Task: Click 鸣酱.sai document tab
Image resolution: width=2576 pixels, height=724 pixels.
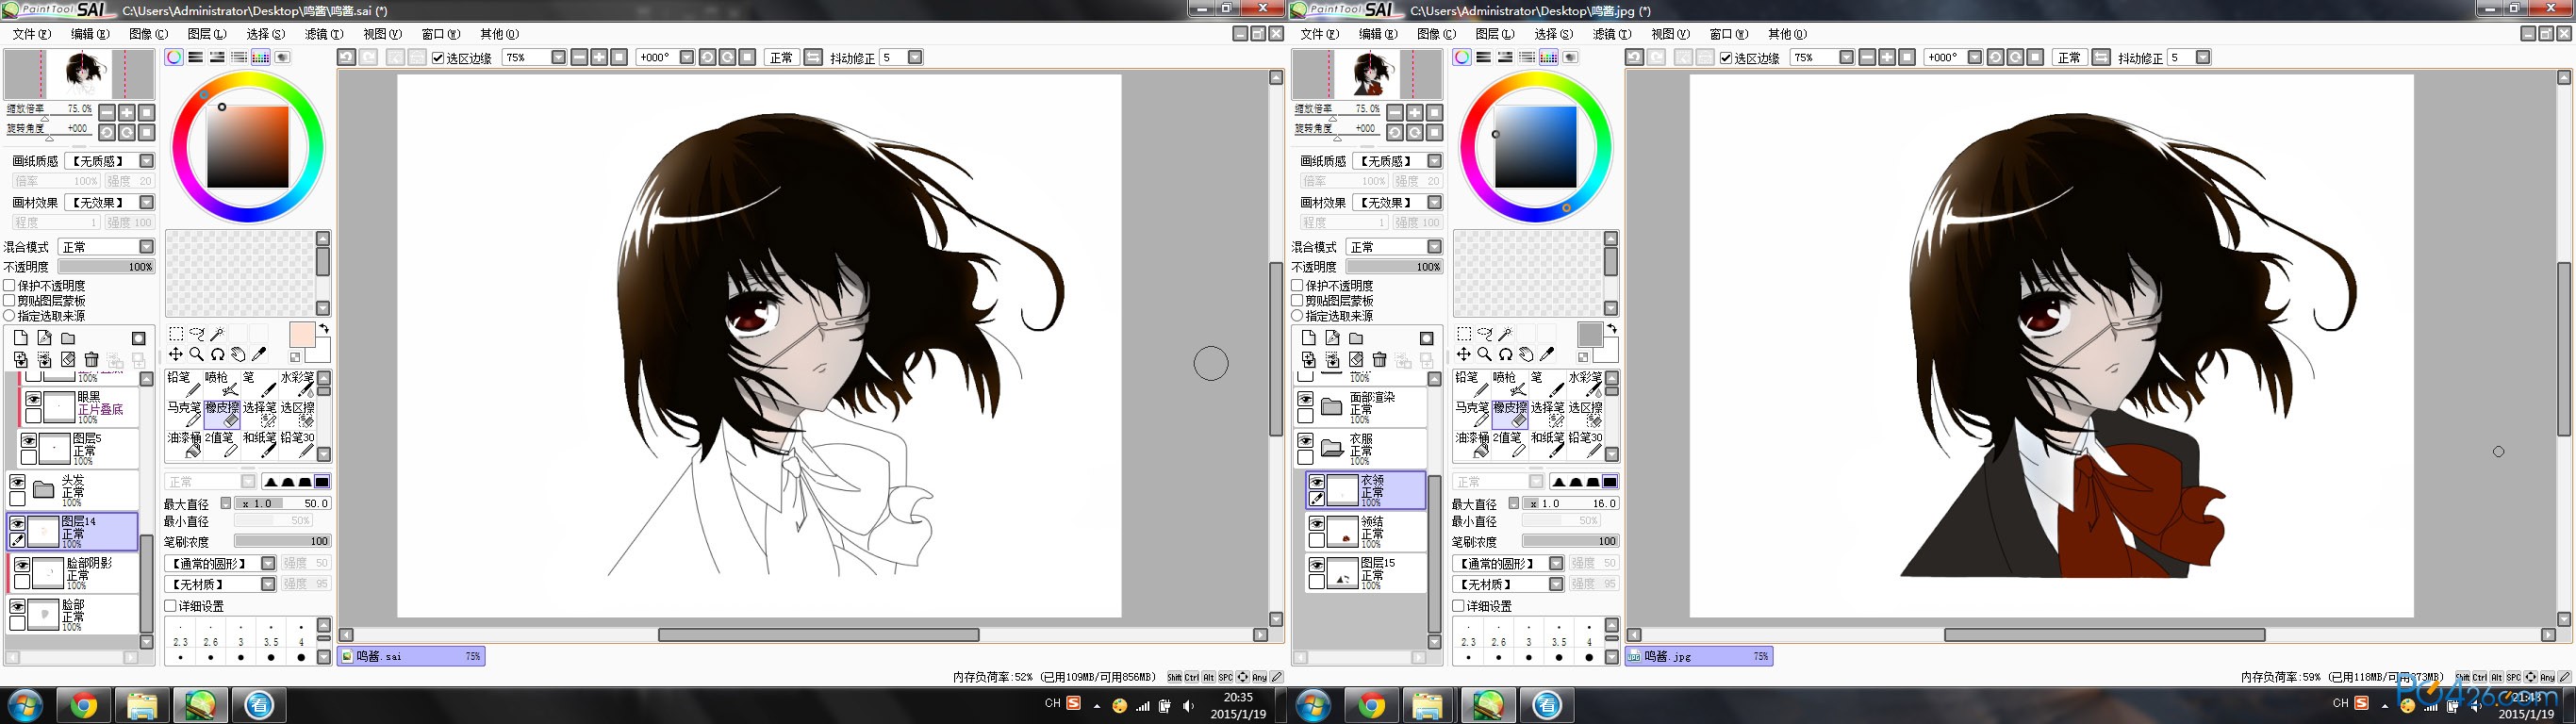Action: click(411, 657)
